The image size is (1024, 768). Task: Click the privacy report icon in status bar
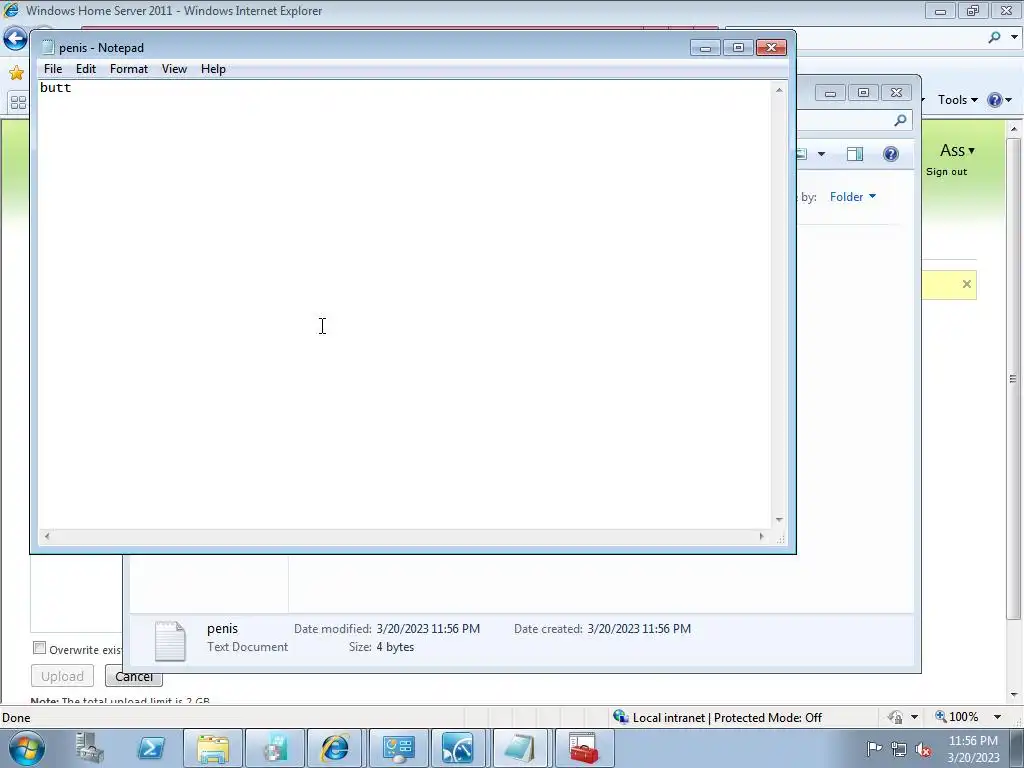pos(895,717)
